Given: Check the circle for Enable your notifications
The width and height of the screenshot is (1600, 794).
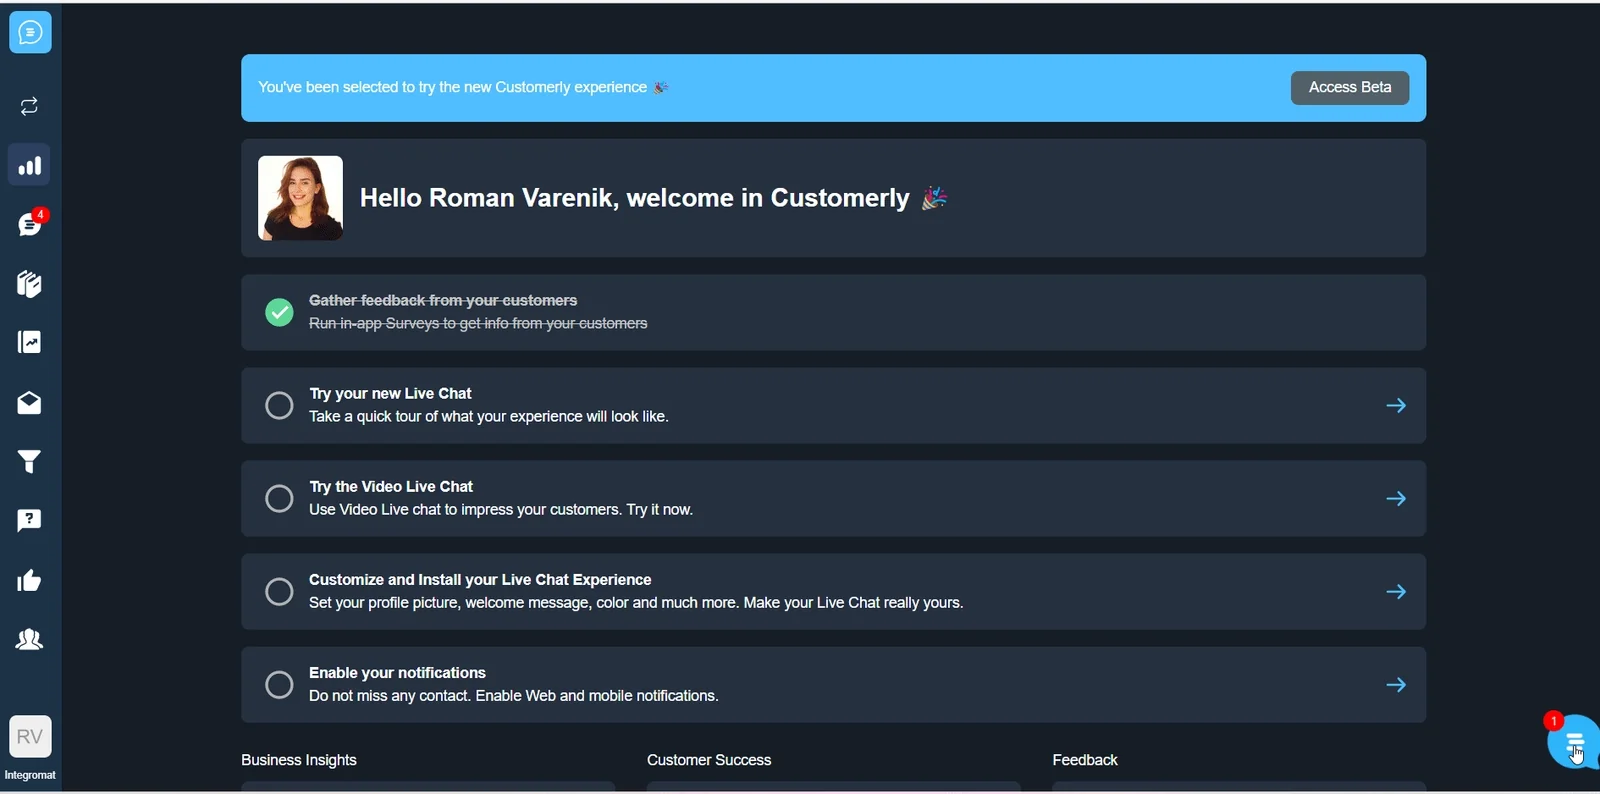Looking at the screenshot, I should pyautogui.click(x=279, y=684).
